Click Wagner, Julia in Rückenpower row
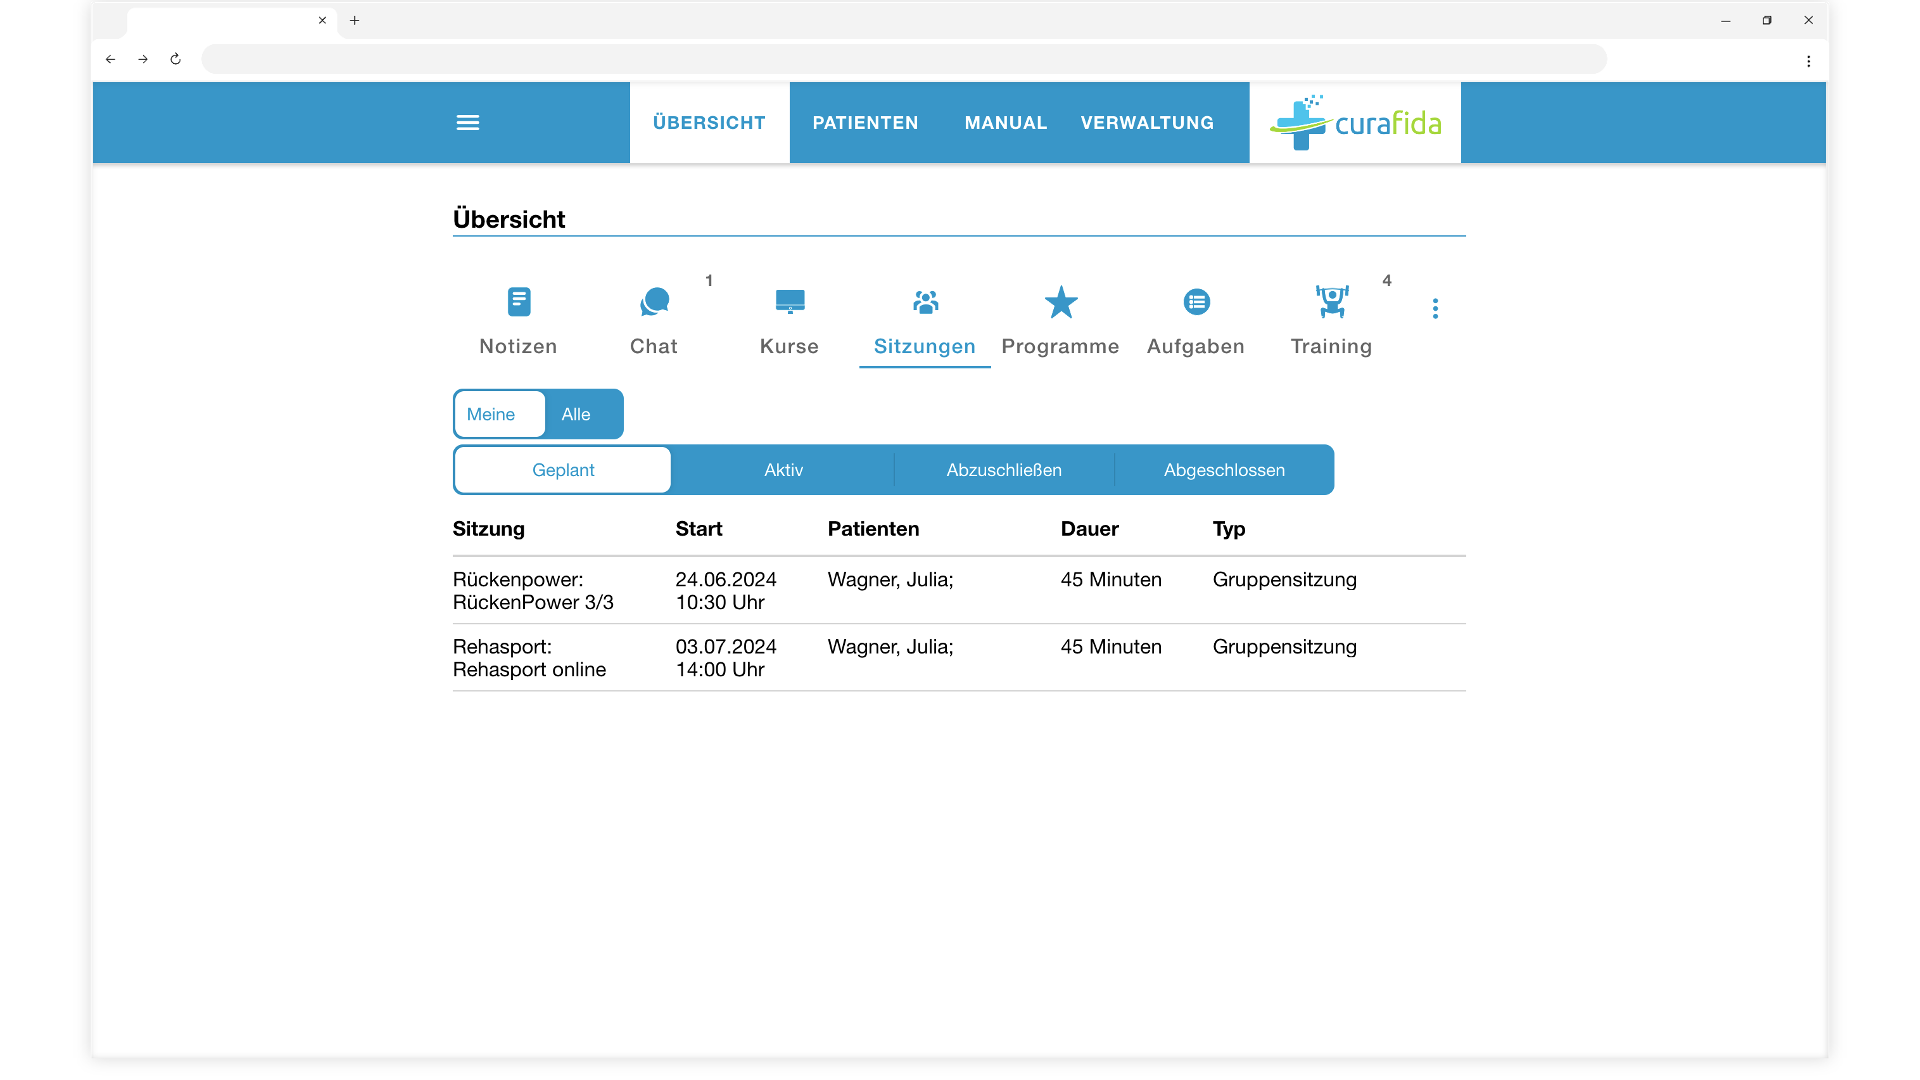Viewport: 1920px width, 1080px height. 890,580
